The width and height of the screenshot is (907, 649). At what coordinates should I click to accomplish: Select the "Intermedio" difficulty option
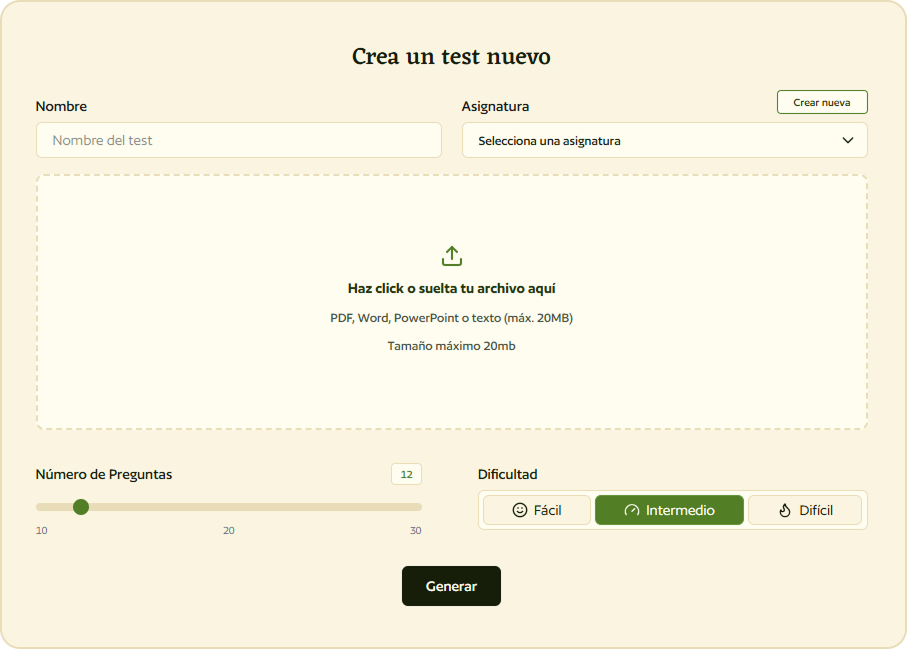(669, 509)
